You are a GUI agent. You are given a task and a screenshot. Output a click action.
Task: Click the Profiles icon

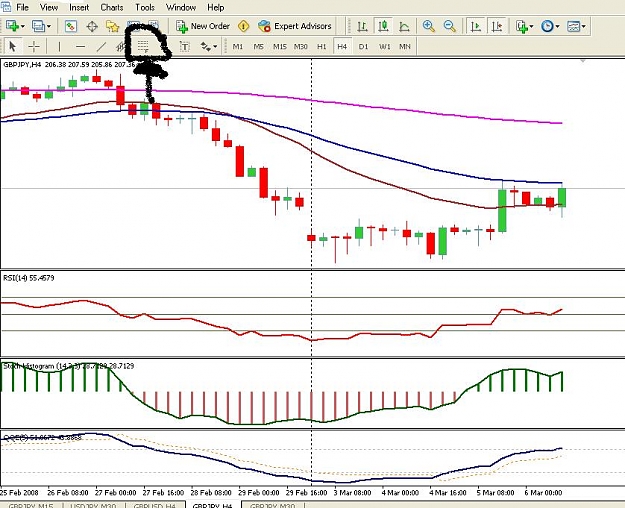[x=38, y=26]
